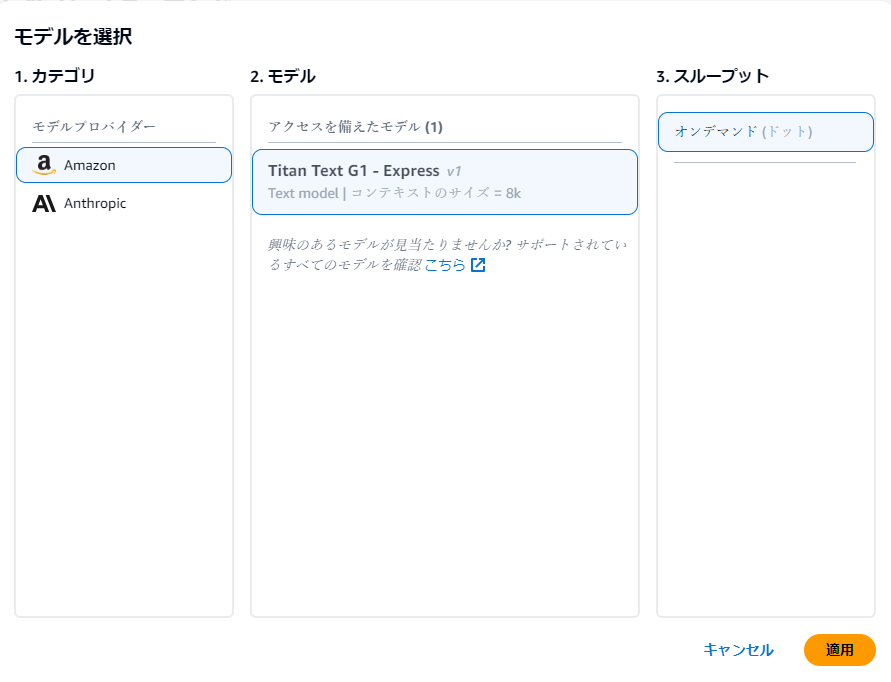Click the キャンセル button
891x682 pixels.
(x=738, y=650)
